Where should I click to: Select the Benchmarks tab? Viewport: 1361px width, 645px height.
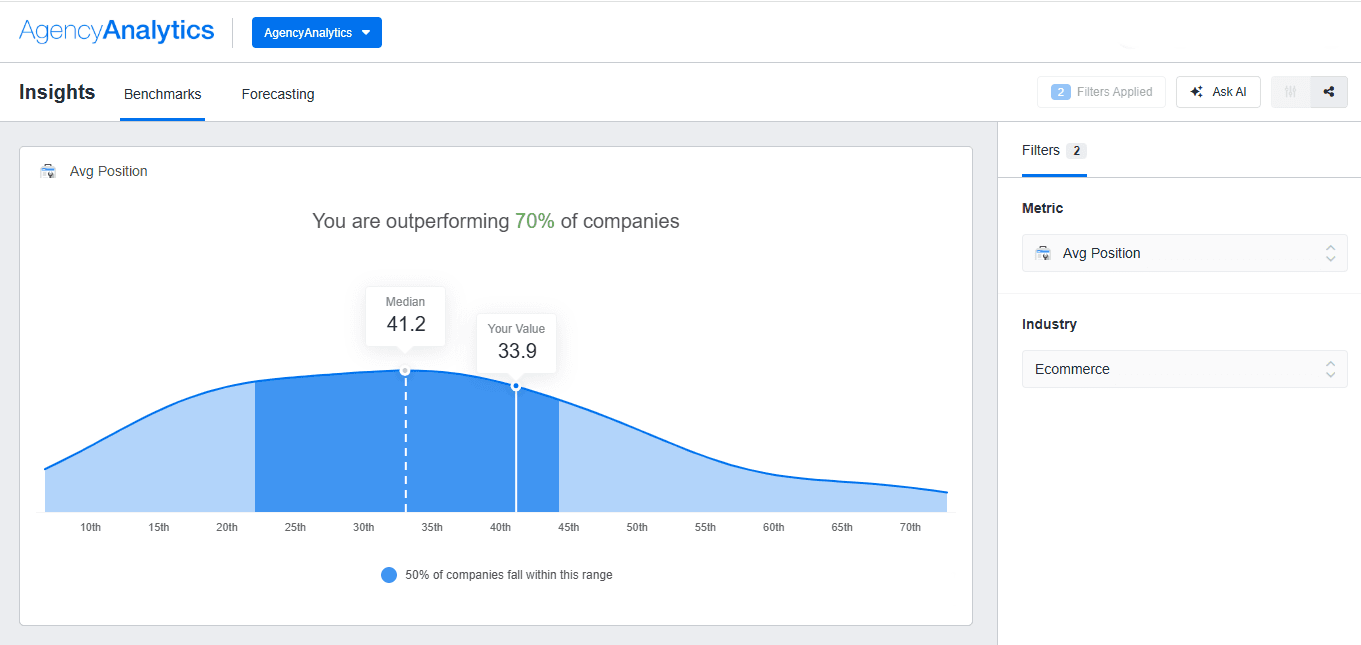pyautogui.click(x=162, y=94)
